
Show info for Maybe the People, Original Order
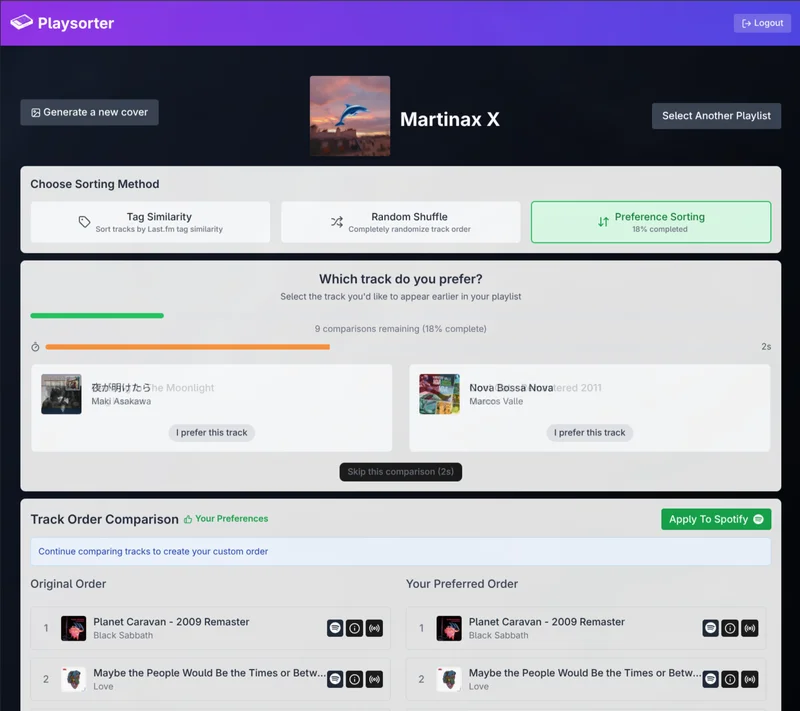[355, 679]
